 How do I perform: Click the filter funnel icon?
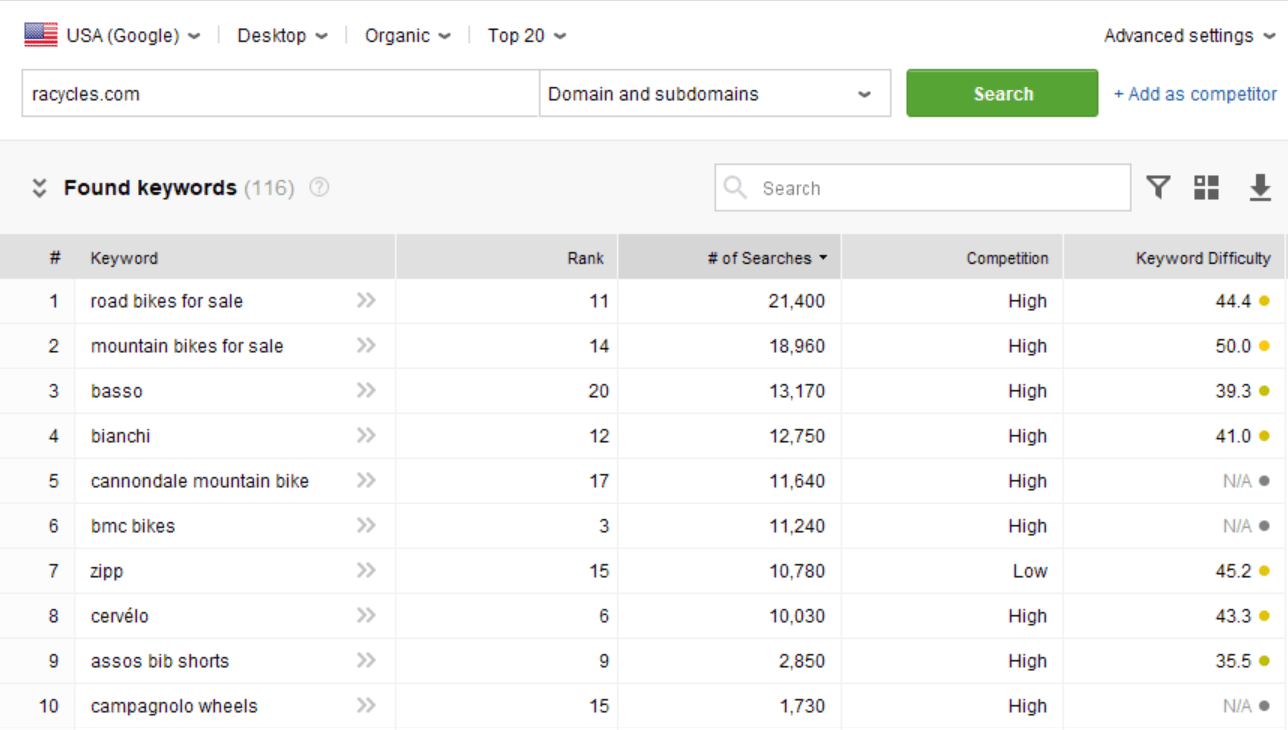(x=1158, y=187)
